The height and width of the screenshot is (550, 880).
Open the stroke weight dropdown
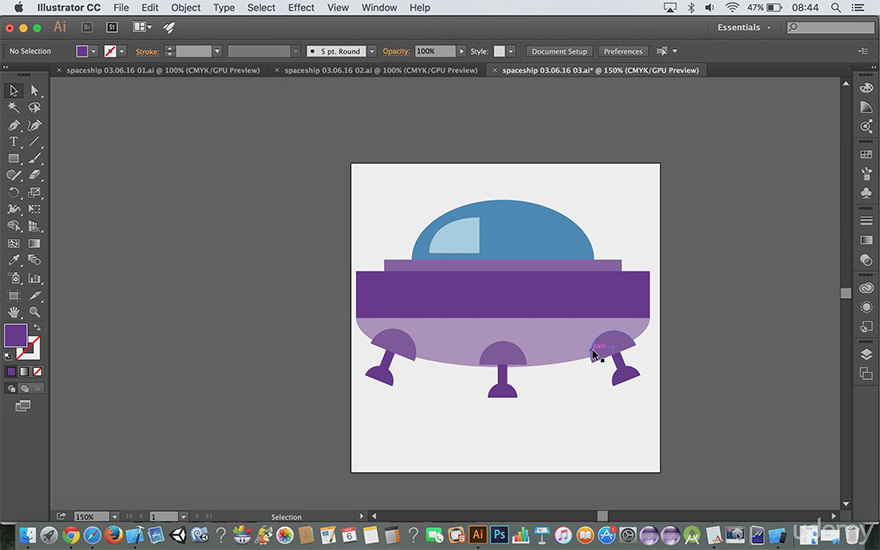217,51
